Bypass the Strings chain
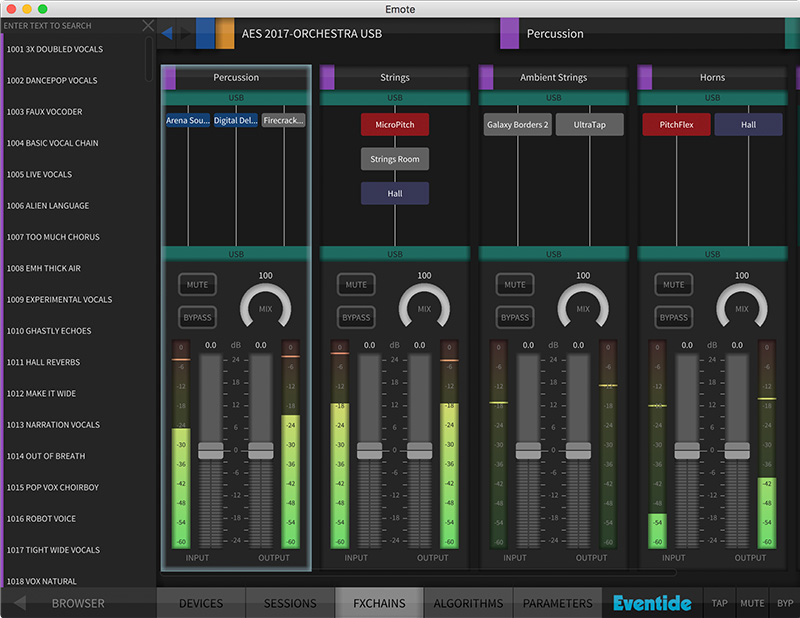 tap(356, 317)
